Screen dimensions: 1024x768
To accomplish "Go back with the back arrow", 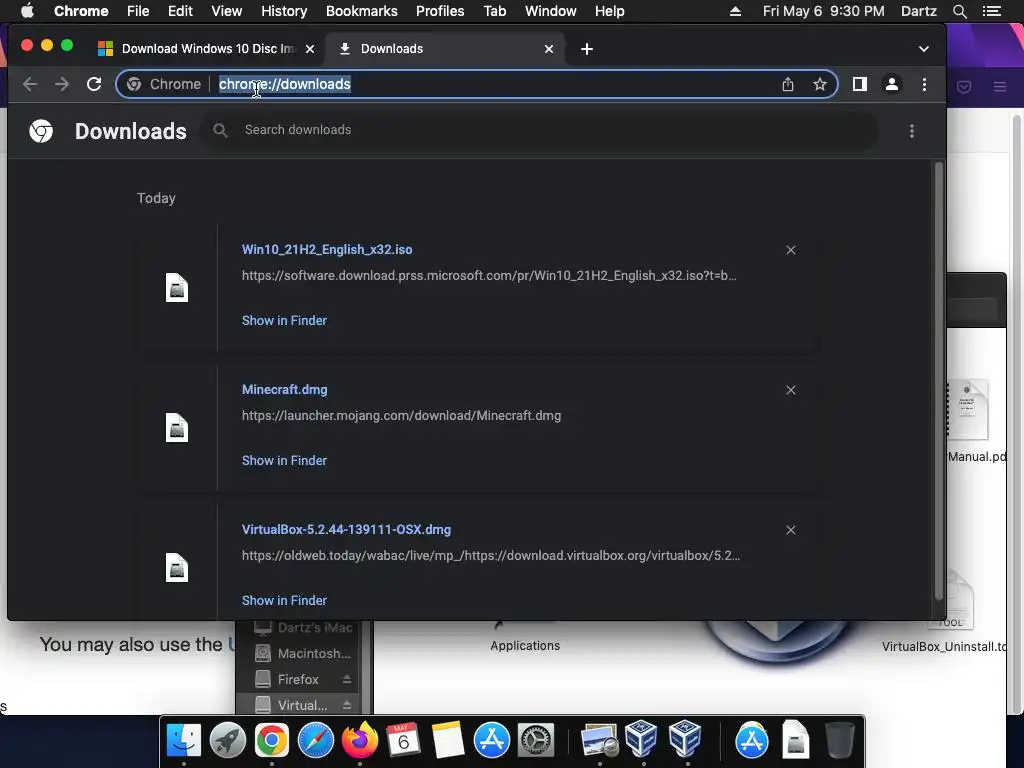I will (30, 84).
